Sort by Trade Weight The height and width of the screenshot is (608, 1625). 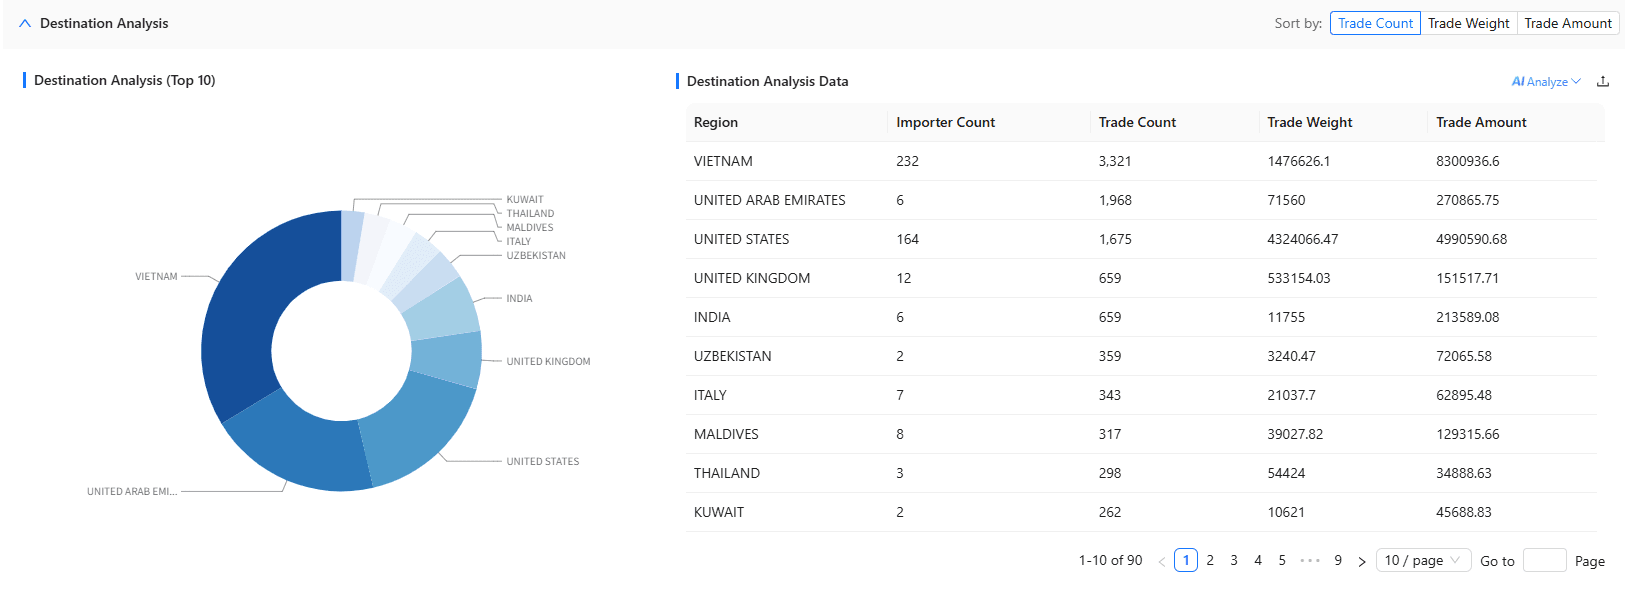point(1468,23)
